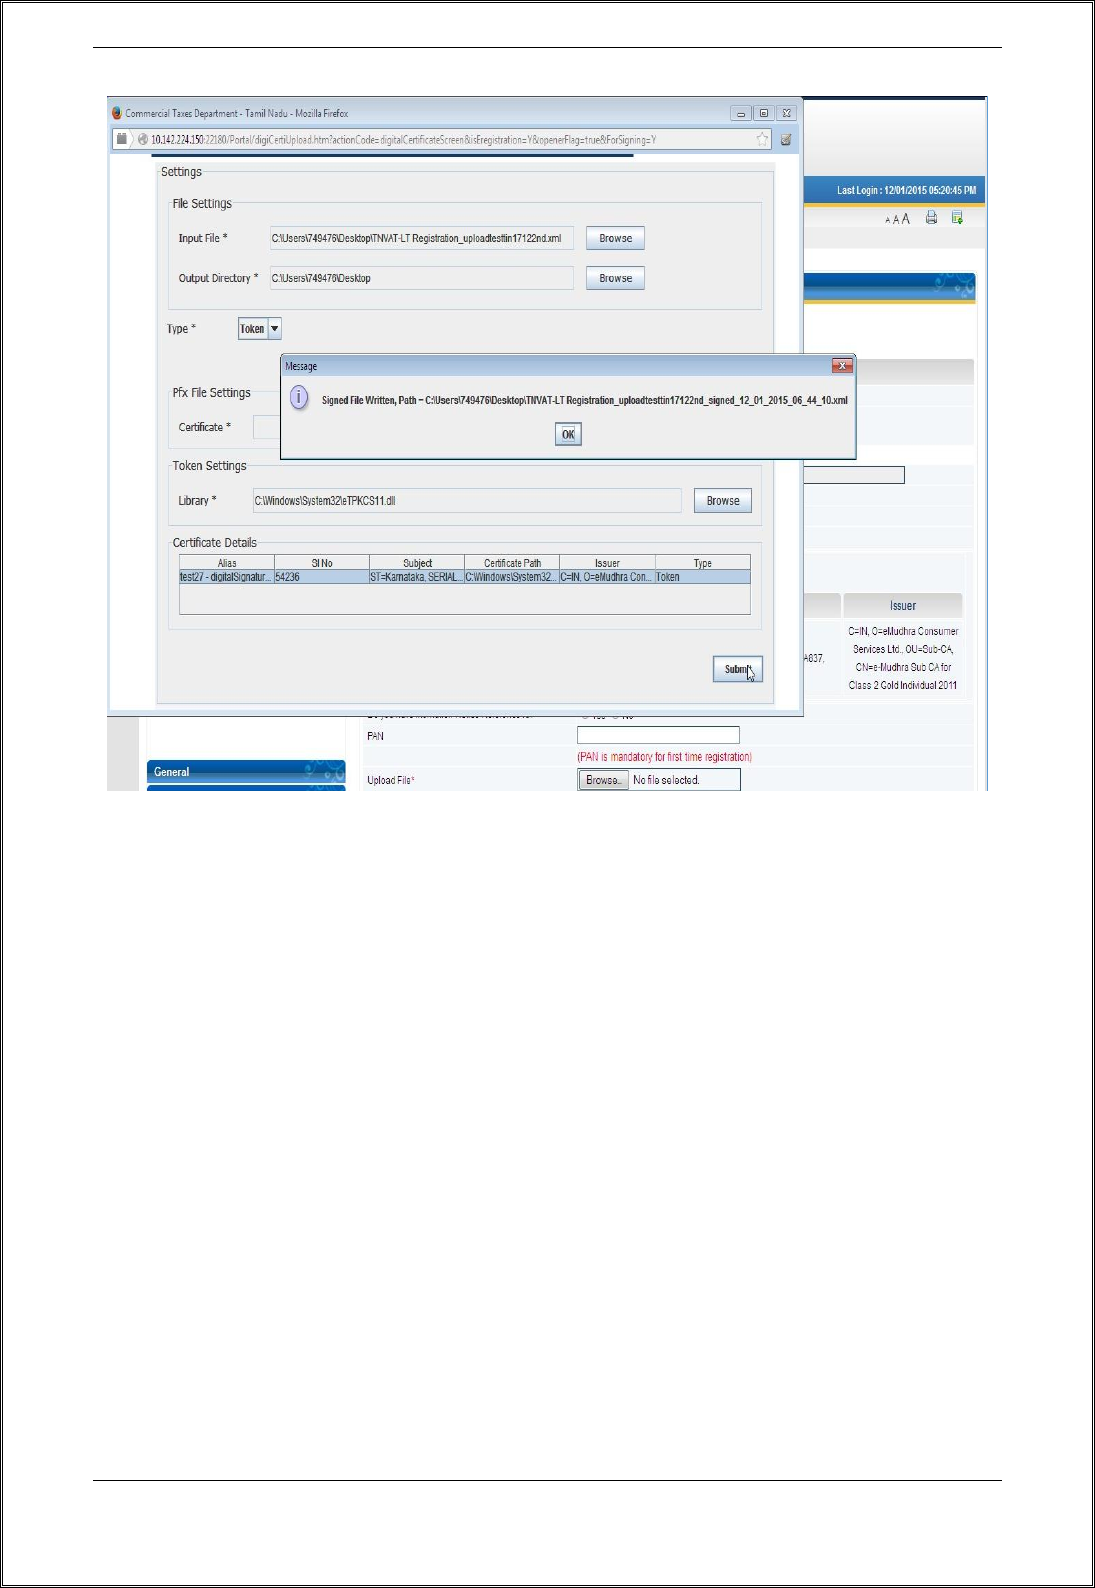Maximize the Firefox popup window
The image size is (1095, 1588).
(764, 114)
